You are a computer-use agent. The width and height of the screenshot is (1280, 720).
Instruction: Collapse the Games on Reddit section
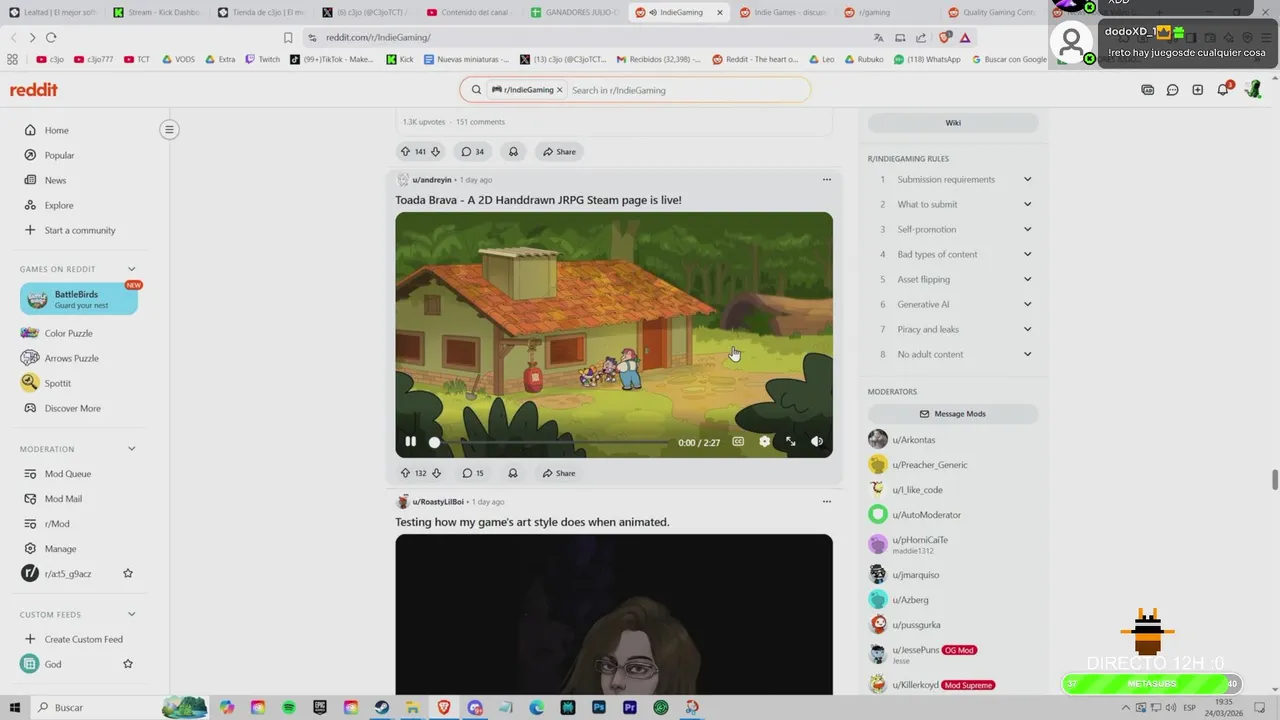(131, 269)
